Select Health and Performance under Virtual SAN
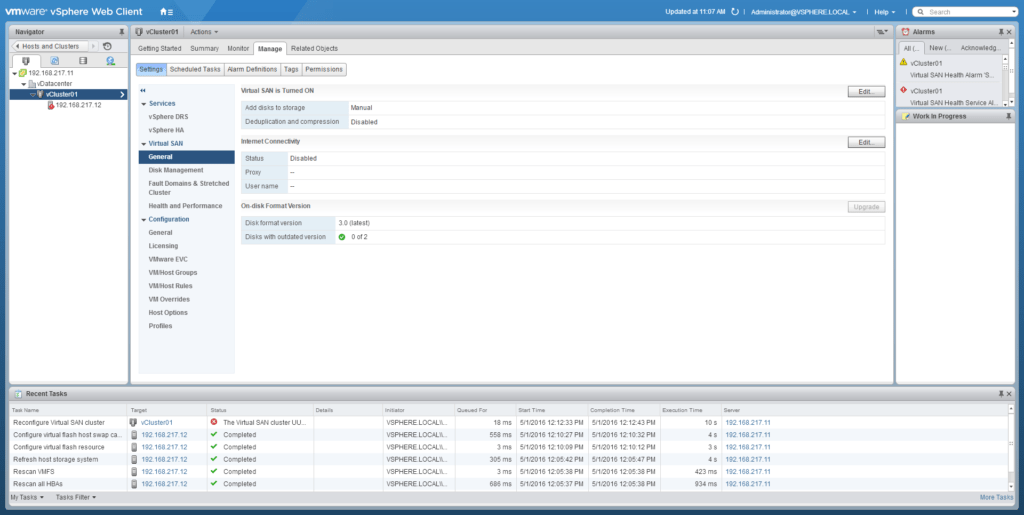The width and height of the screenshot is (1024, 515). tap(186, 206)
